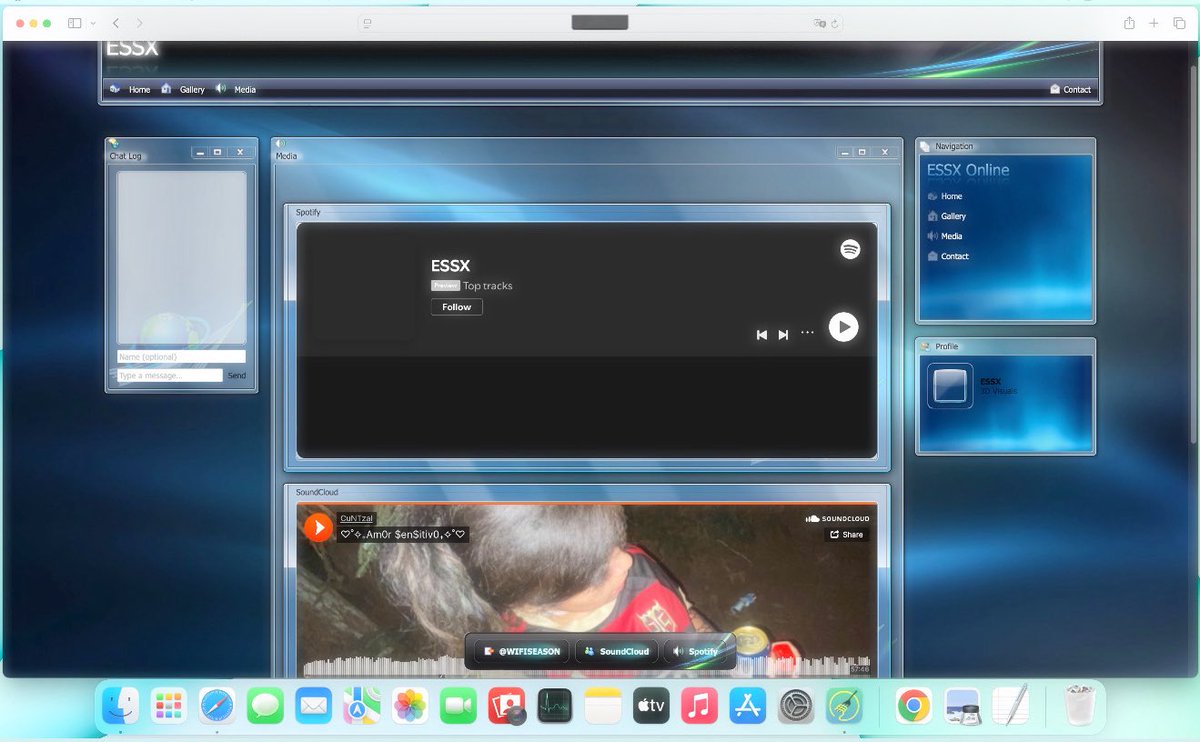Open the Am0r $en$itiv0 track title
The height and width of the screenshot is (742, 1200).
coord(404,535)
